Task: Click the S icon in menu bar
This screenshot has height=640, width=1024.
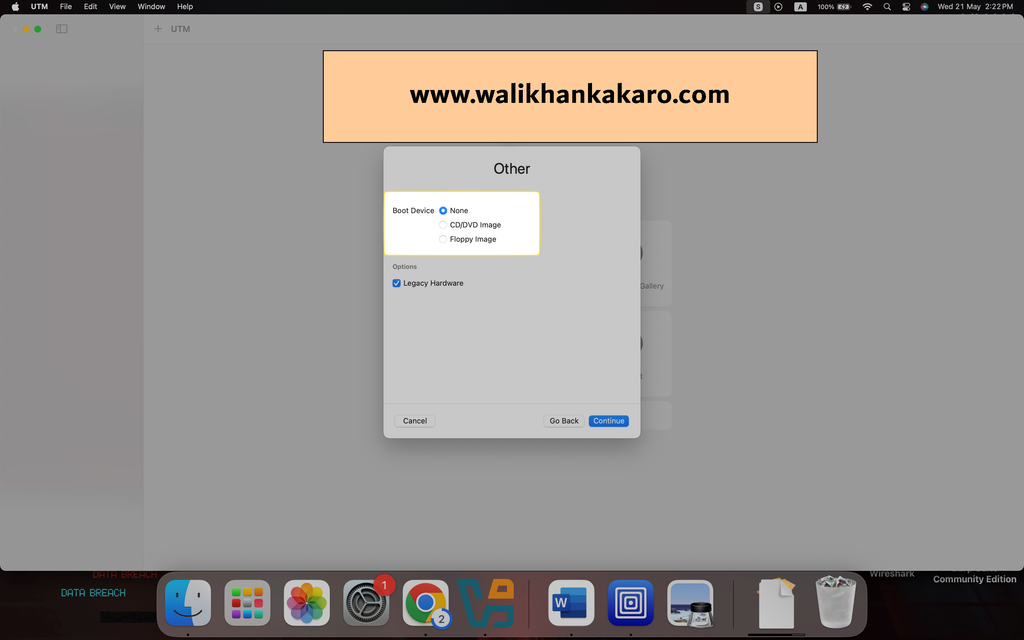Action: coord(758,7)
